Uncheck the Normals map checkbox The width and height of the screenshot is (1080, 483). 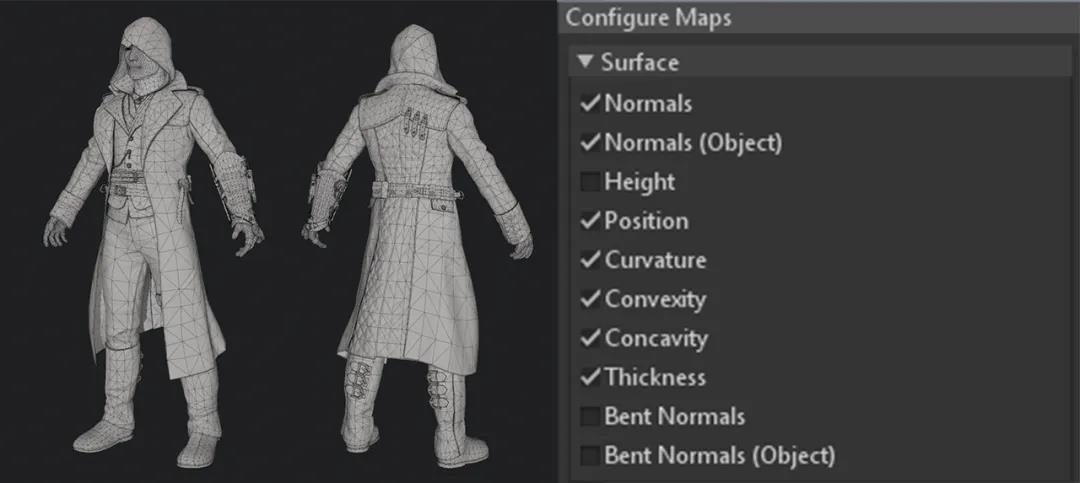(x=590, y=103)
